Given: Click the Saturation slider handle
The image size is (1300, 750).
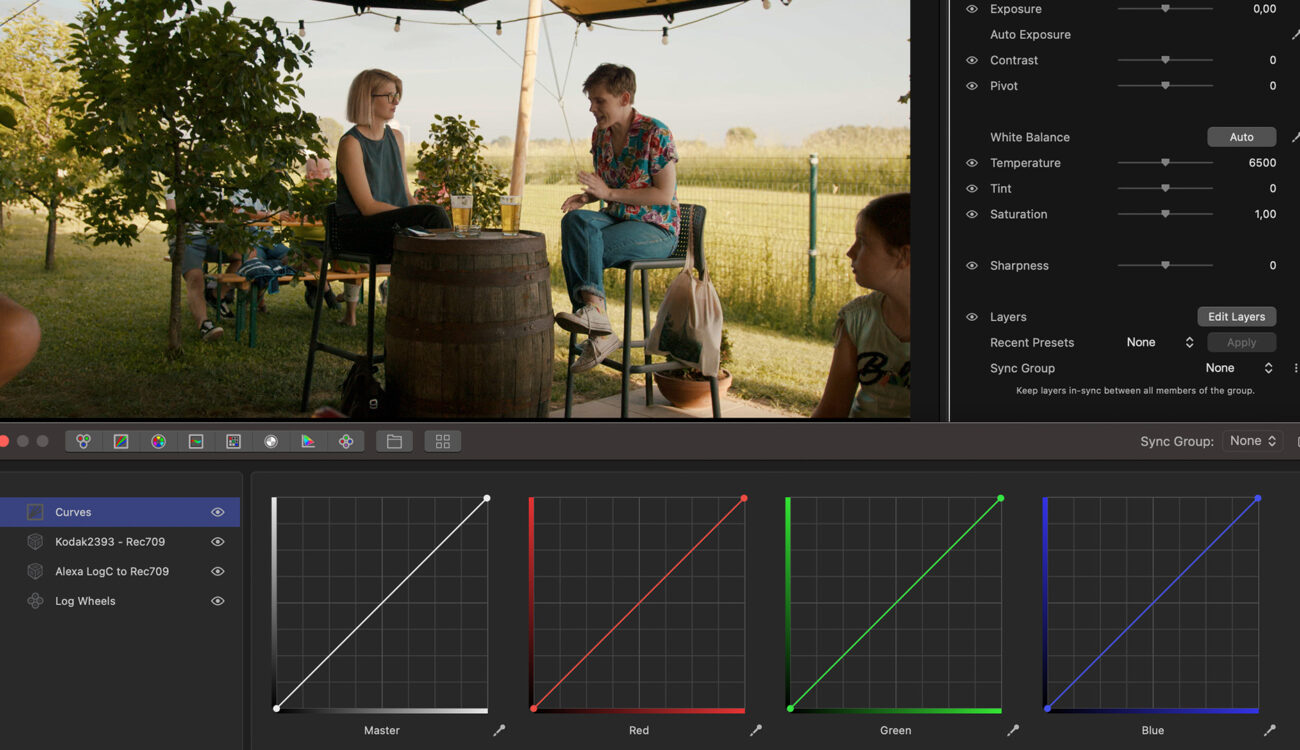Looking at the screenshot, I should pyautogui.click(x=1165, y=214).
